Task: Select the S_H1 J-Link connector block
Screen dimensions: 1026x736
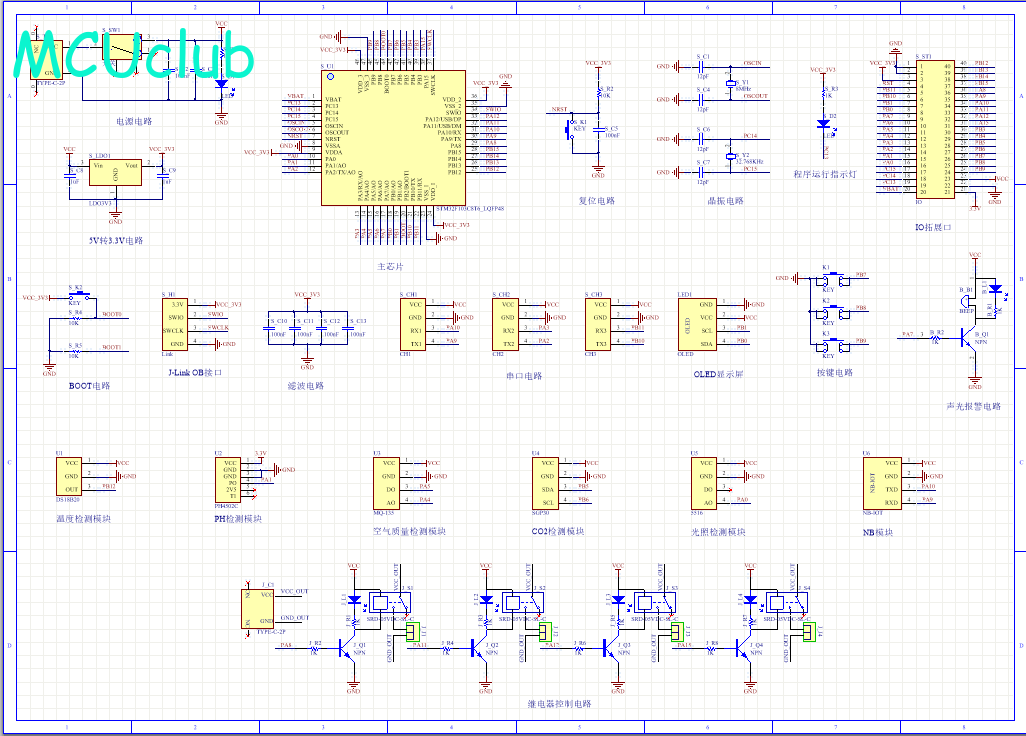Action: [x=175, y=324]
